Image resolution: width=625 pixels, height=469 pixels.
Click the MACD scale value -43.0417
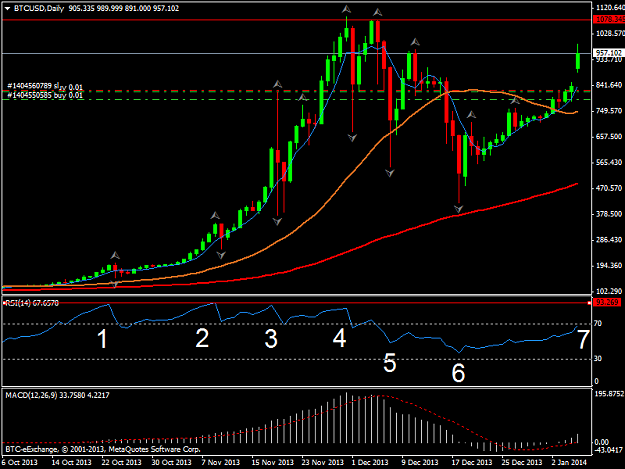point(608,450)
